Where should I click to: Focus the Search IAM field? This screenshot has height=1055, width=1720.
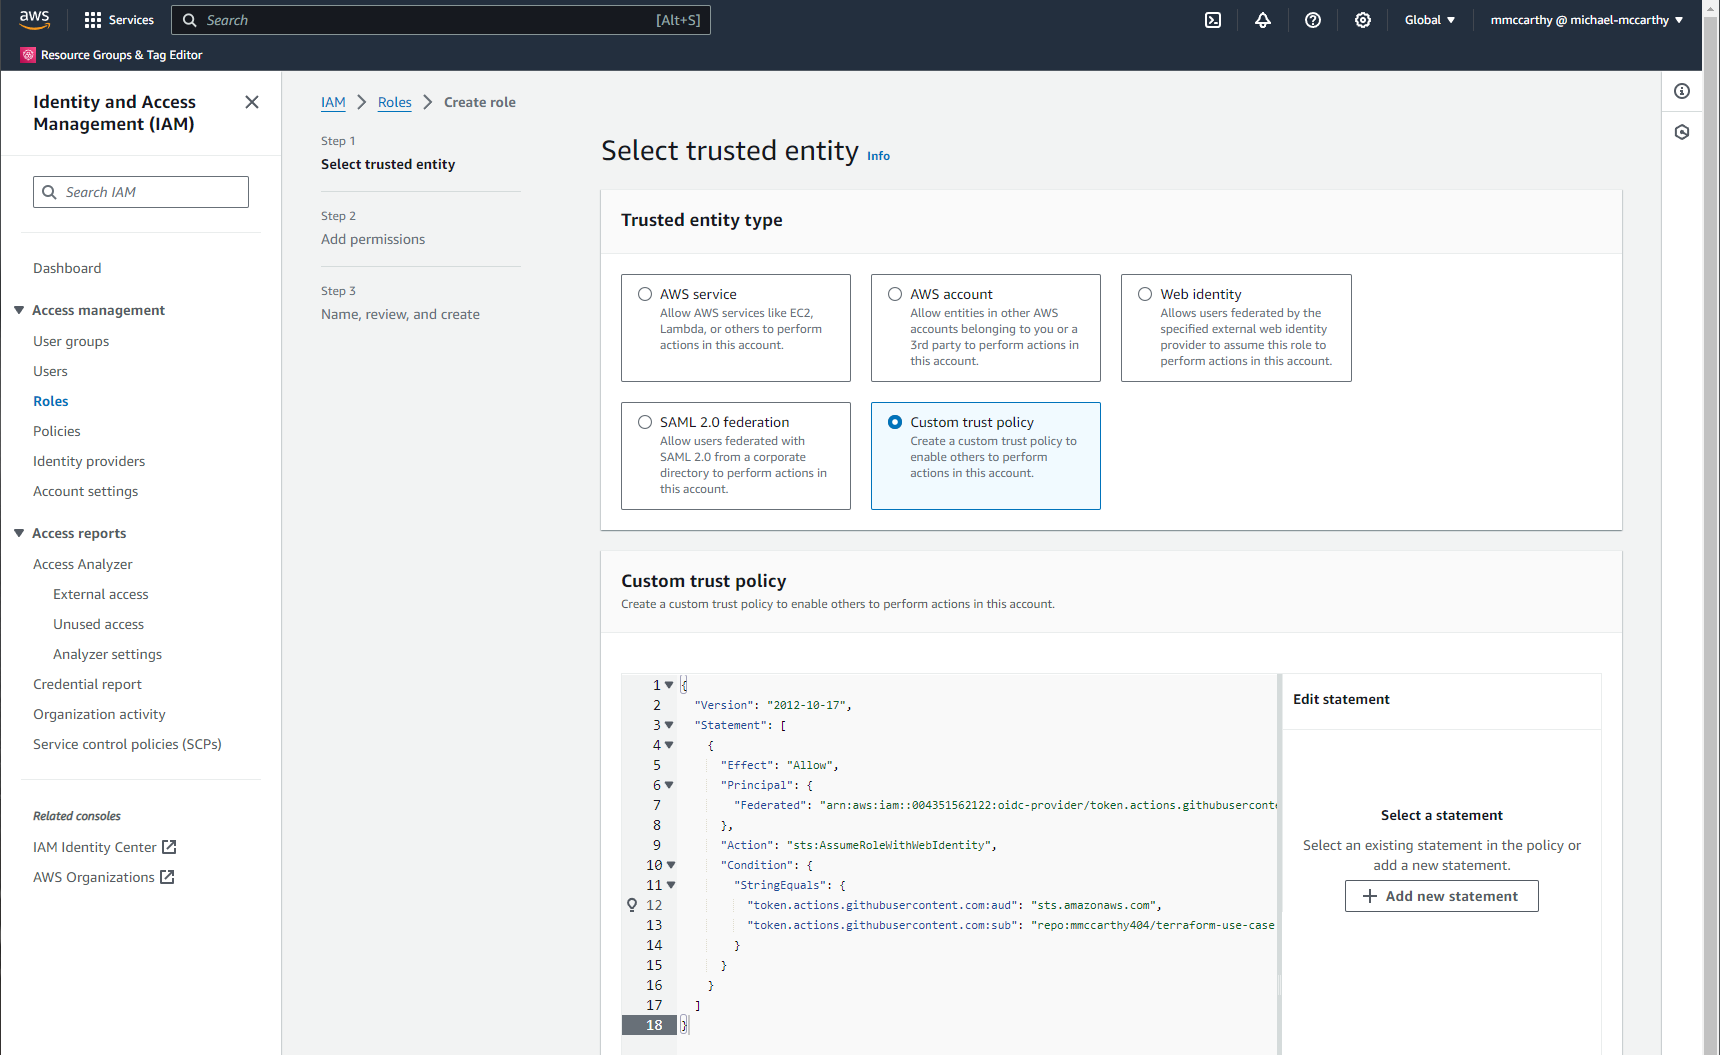coord(141,192)
